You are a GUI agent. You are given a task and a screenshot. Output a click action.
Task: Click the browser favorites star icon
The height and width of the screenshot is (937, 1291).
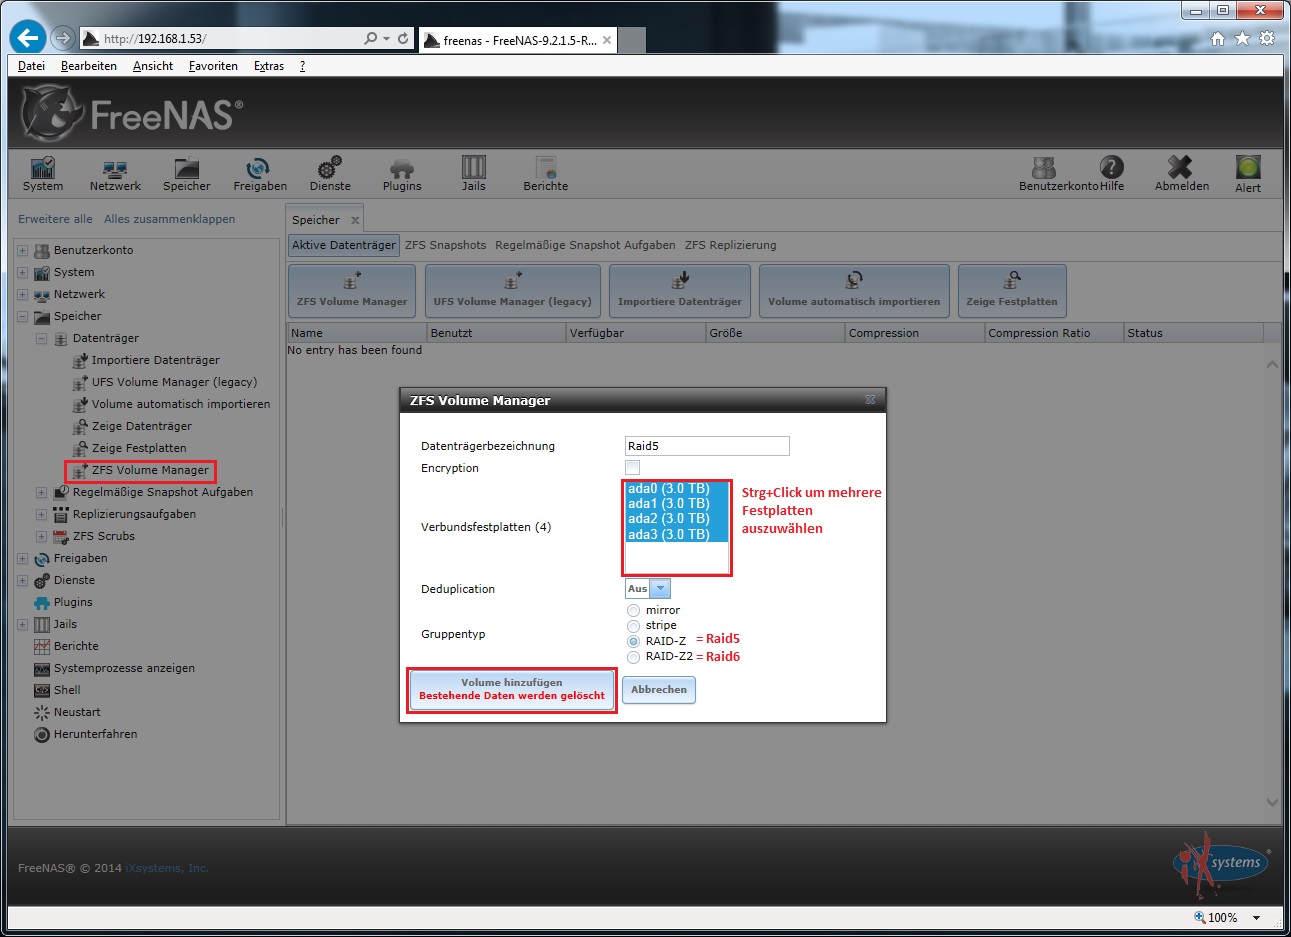tap(1242, 38)
